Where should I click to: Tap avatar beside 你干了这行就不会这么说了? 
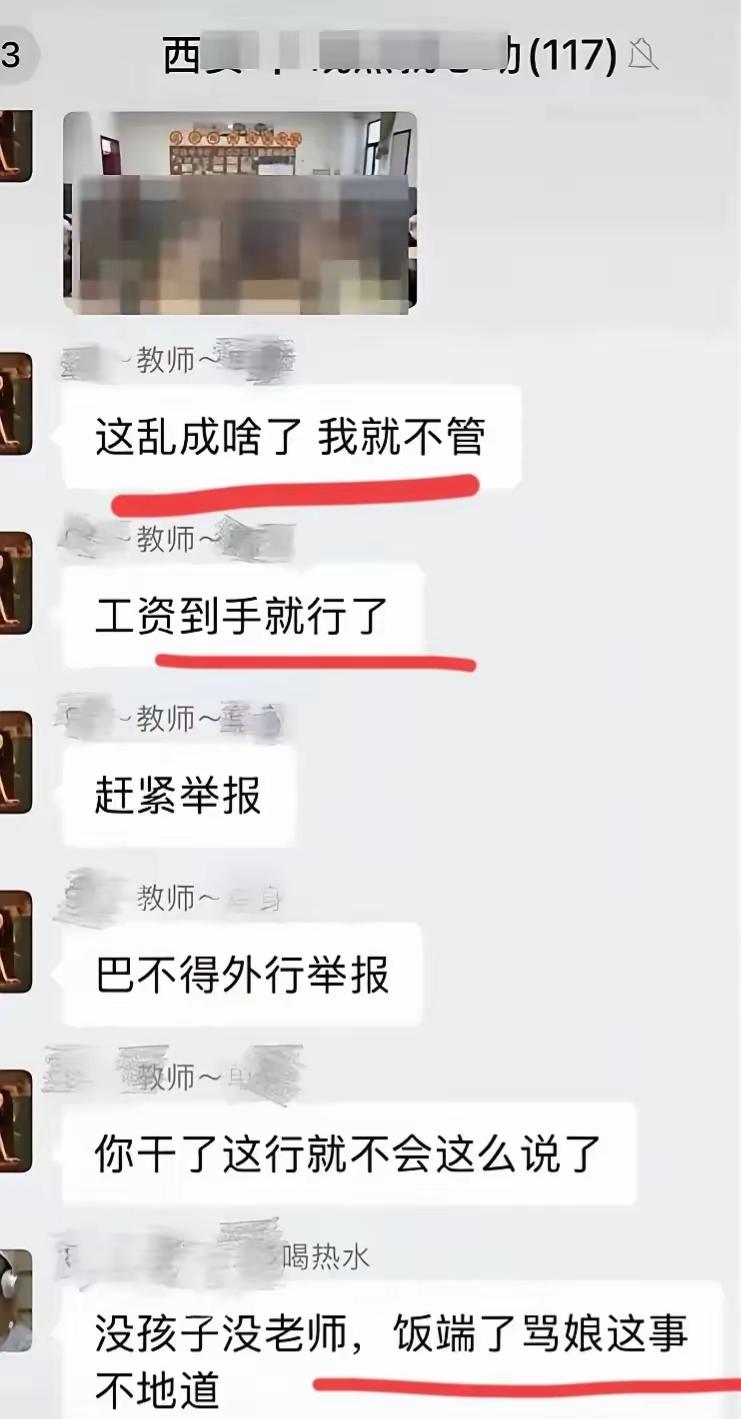(15, 1120)
